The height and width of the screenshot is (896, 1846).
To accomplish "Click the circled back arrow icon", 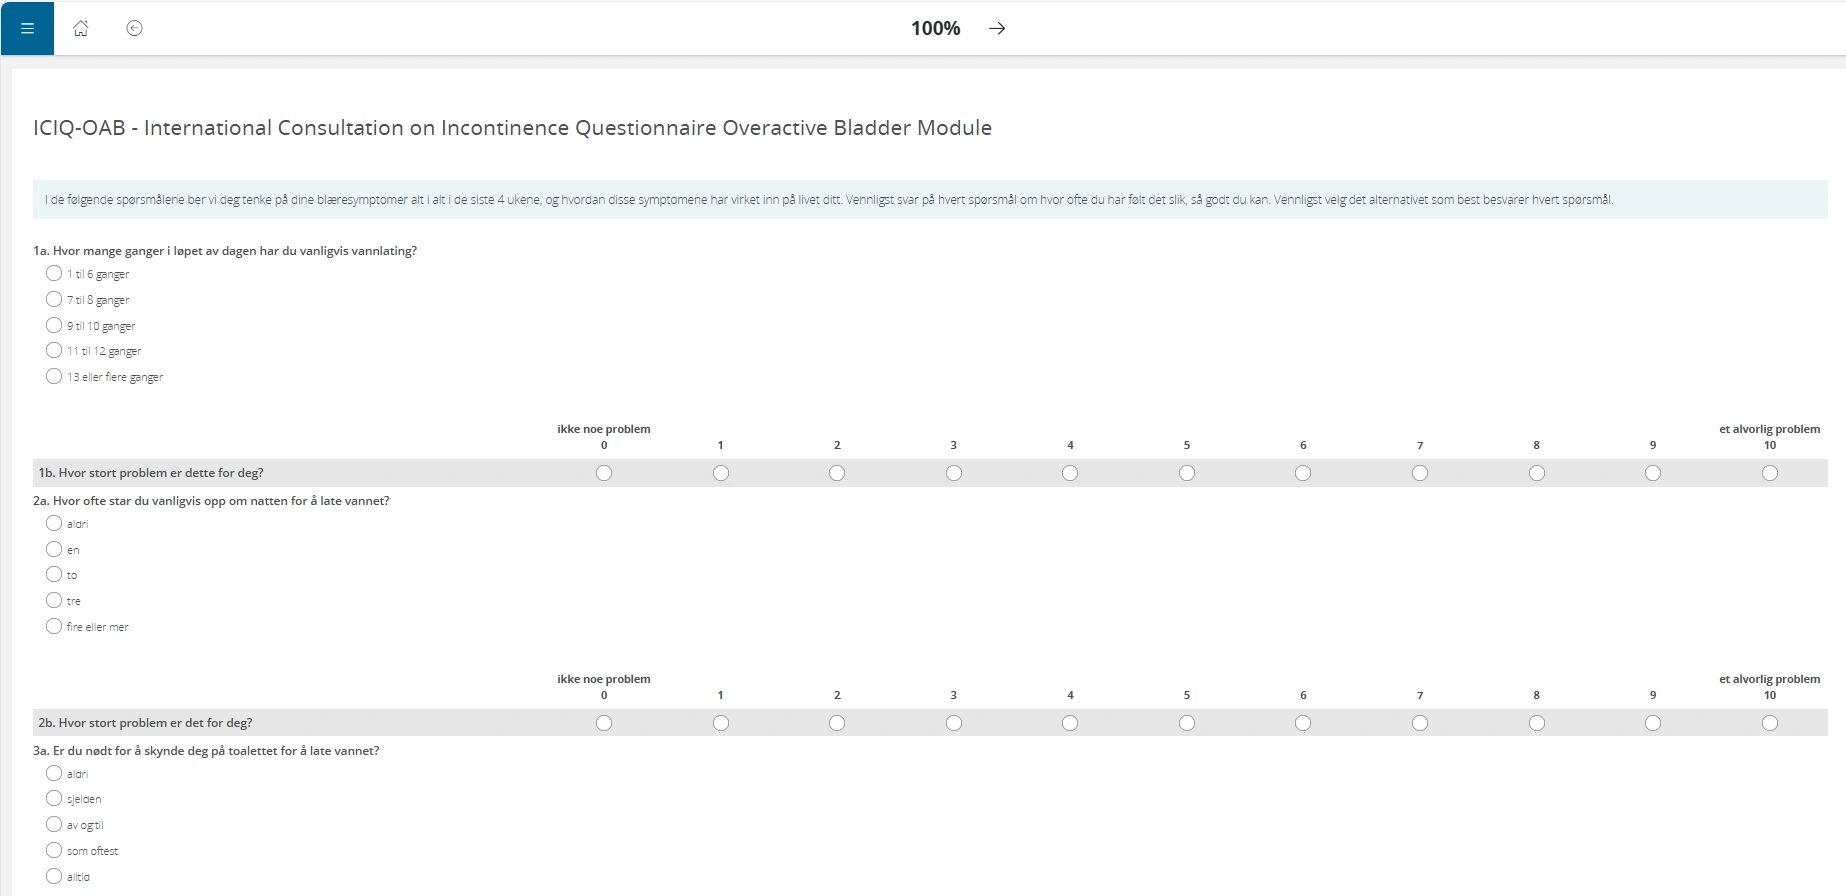I will point(134,28).
